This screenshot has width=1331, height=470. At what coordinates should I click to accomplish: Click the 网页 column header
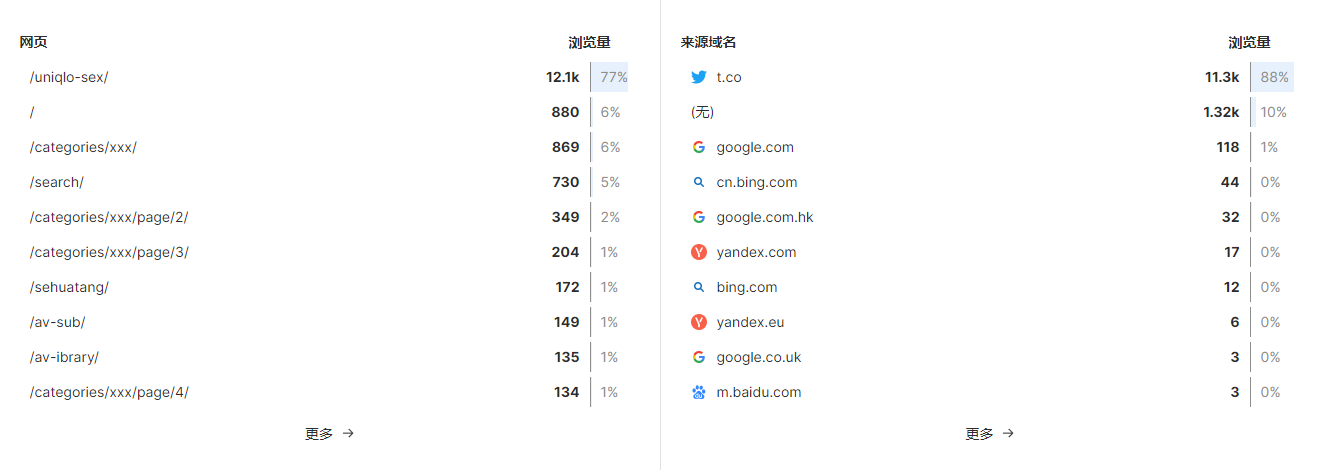coord(34,42)
